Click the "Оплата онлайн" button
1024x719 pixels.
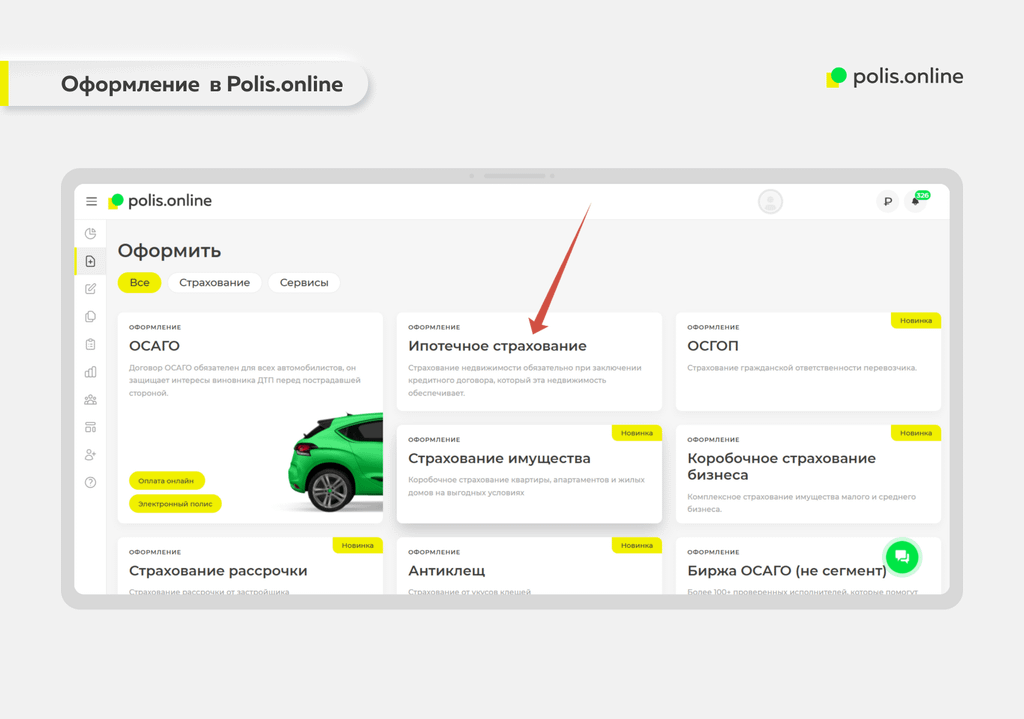[x=166, y=481]
